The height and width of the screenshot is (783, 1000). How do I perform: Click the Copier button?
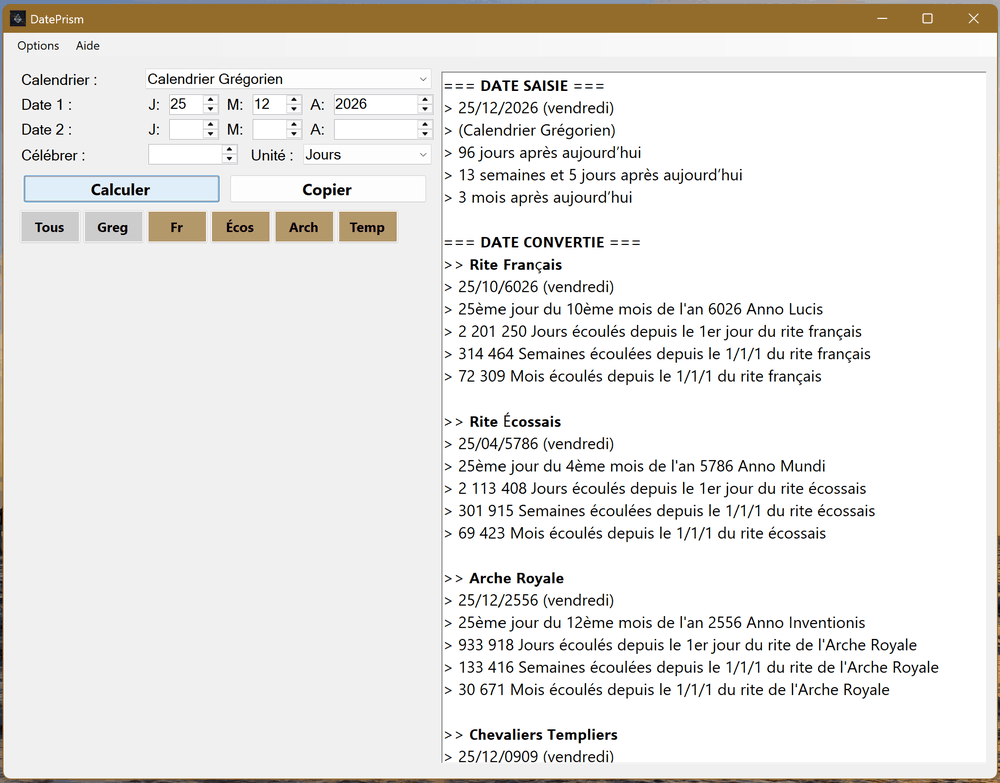[x=327, y=189]
